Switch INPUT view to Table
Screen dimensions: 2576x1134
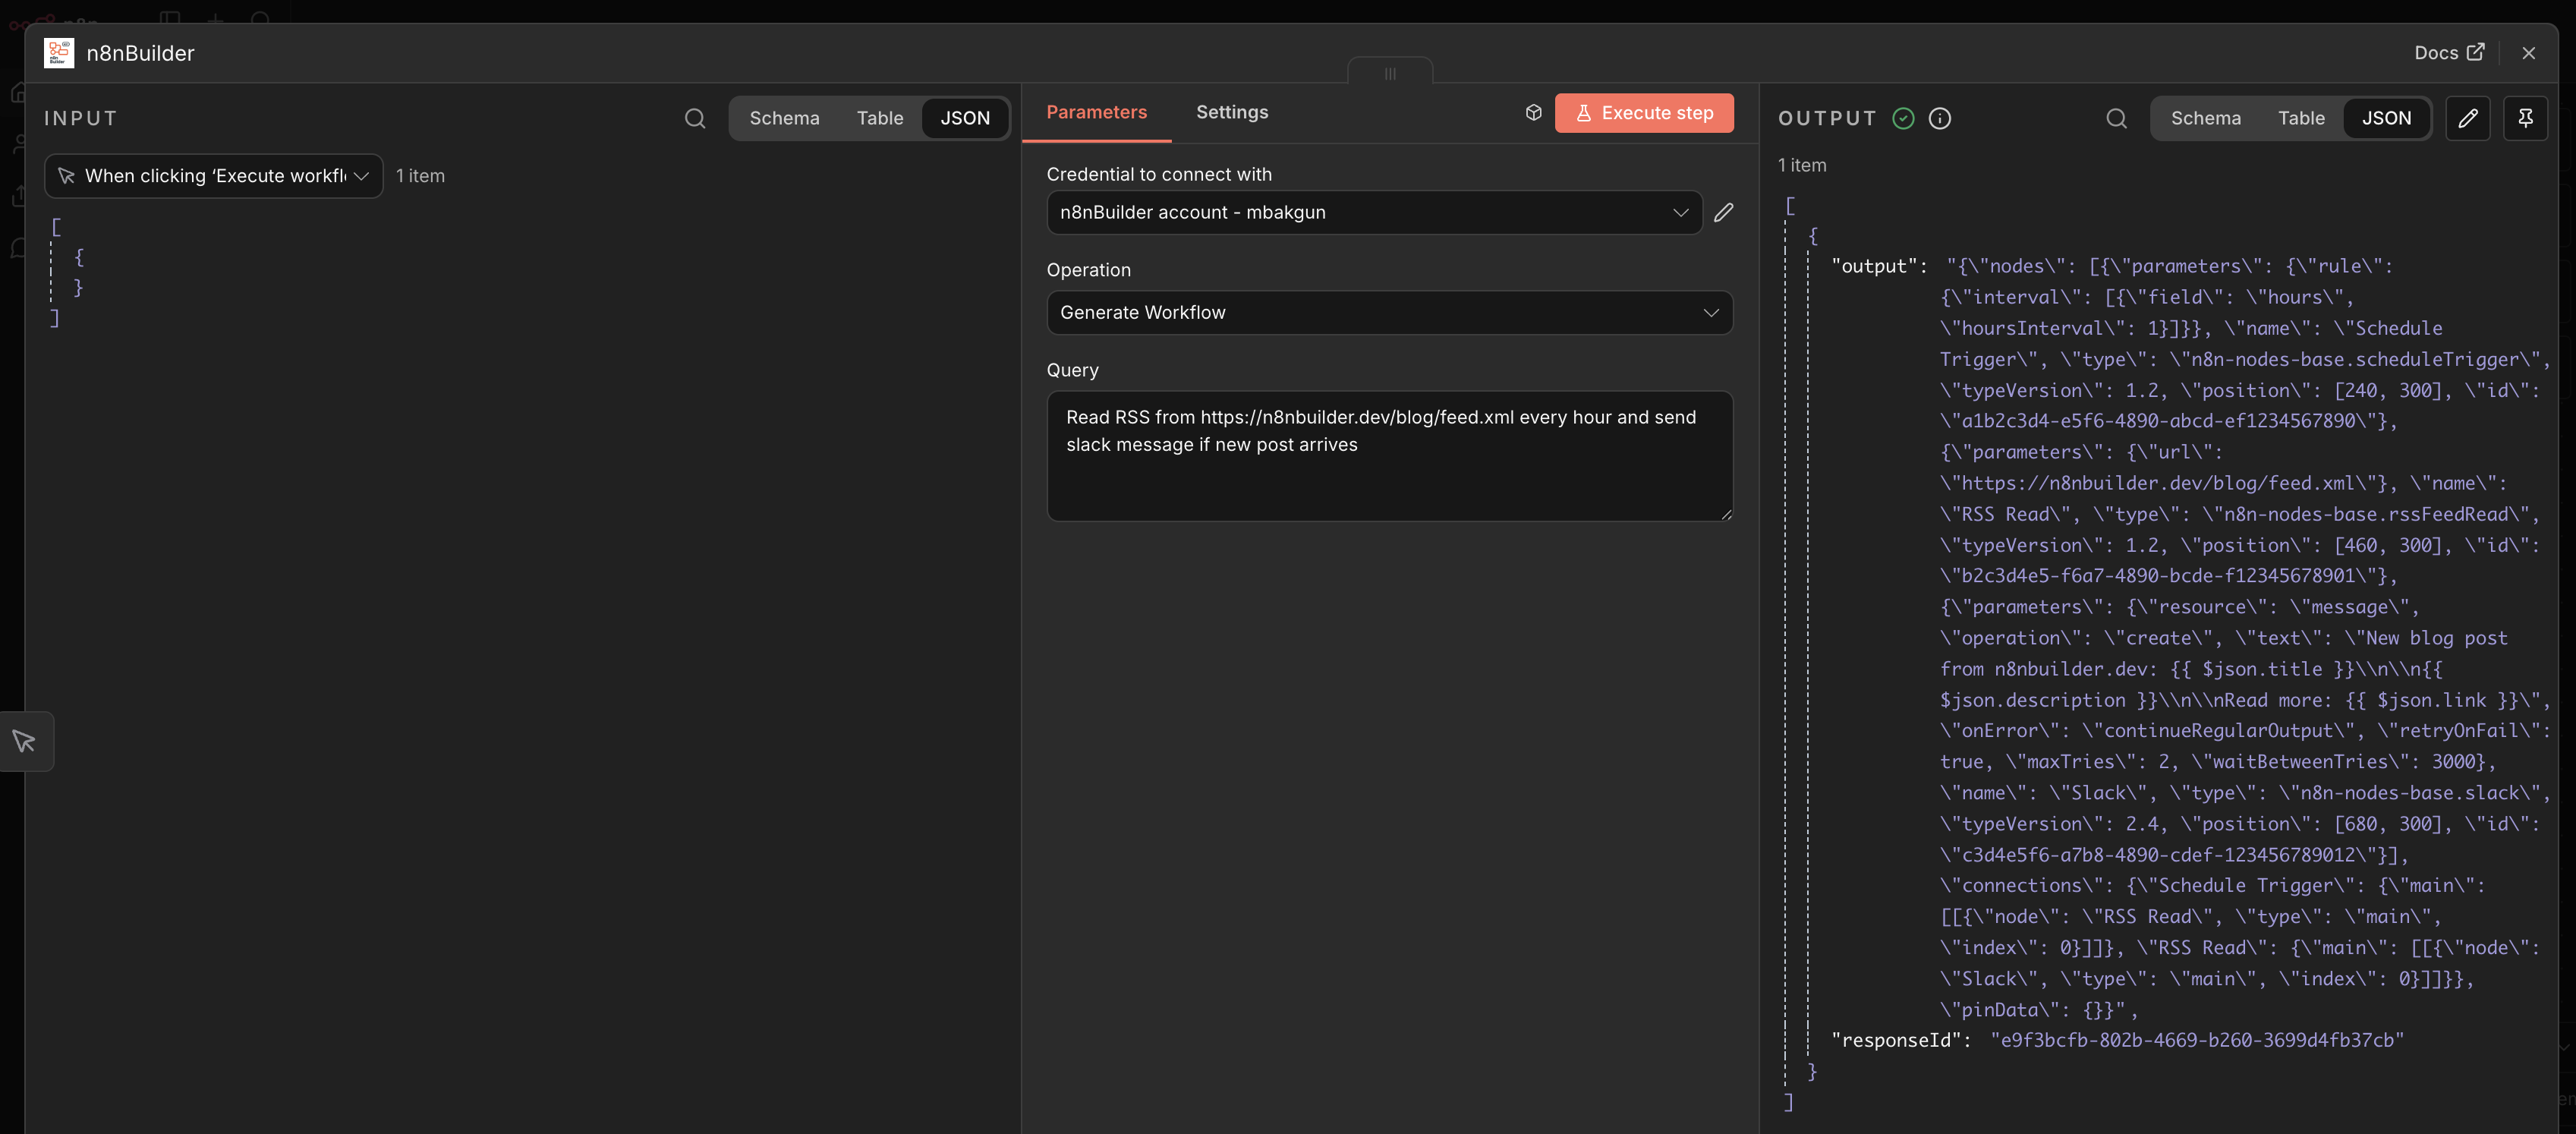tap(879, 118)
